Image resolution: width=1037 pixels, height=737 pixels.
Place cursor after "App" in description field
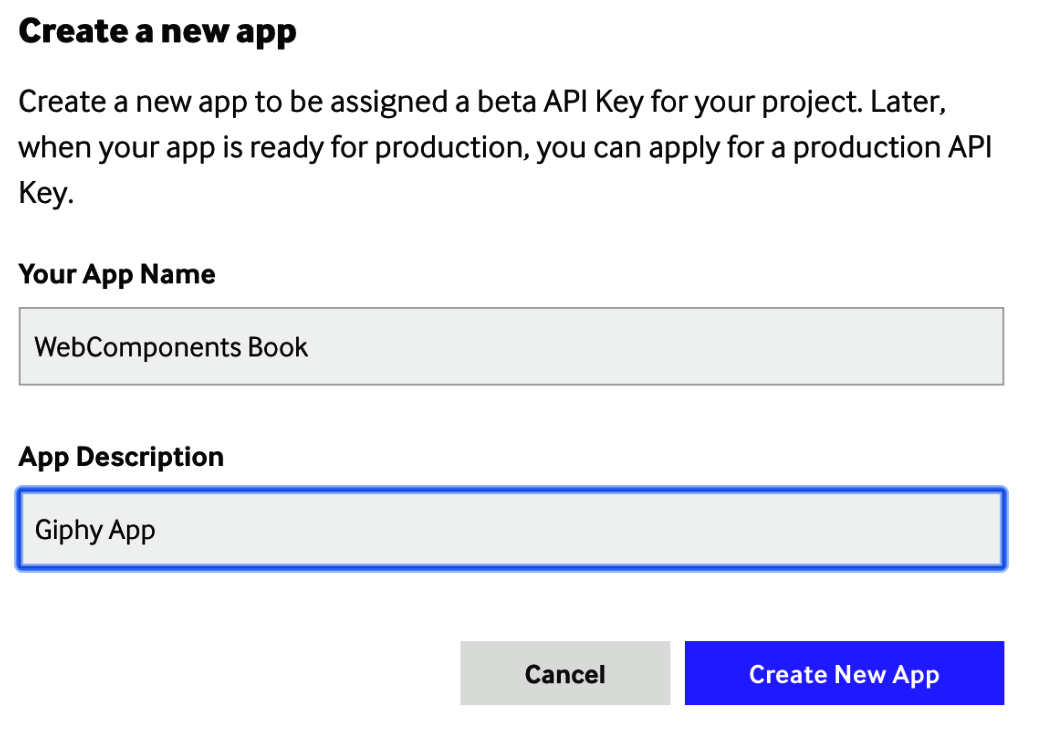point(157,530)
